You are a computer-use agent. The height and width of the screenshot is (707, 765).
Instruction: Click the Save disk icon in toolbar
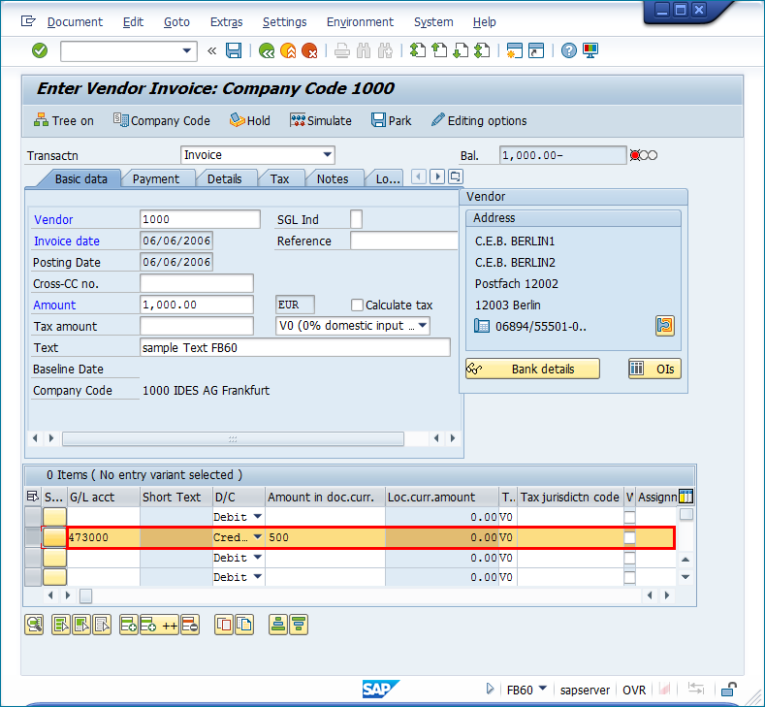[233, 51]
